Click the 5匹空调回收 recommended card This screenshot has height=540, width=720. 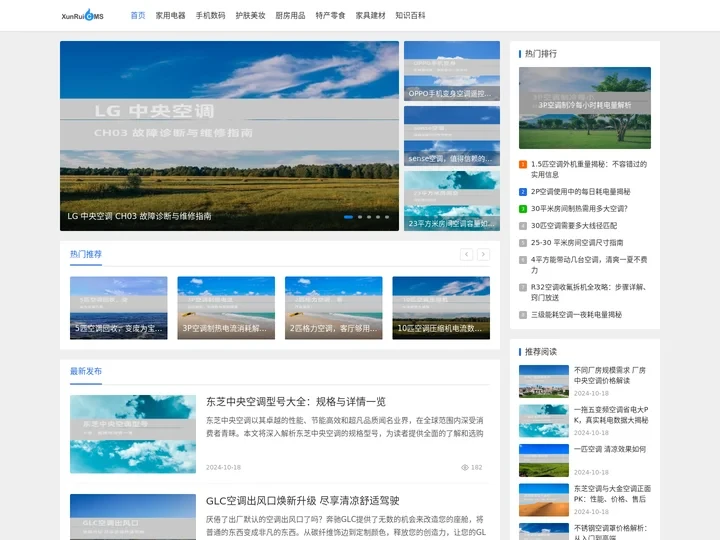click(x=118, y=308)
